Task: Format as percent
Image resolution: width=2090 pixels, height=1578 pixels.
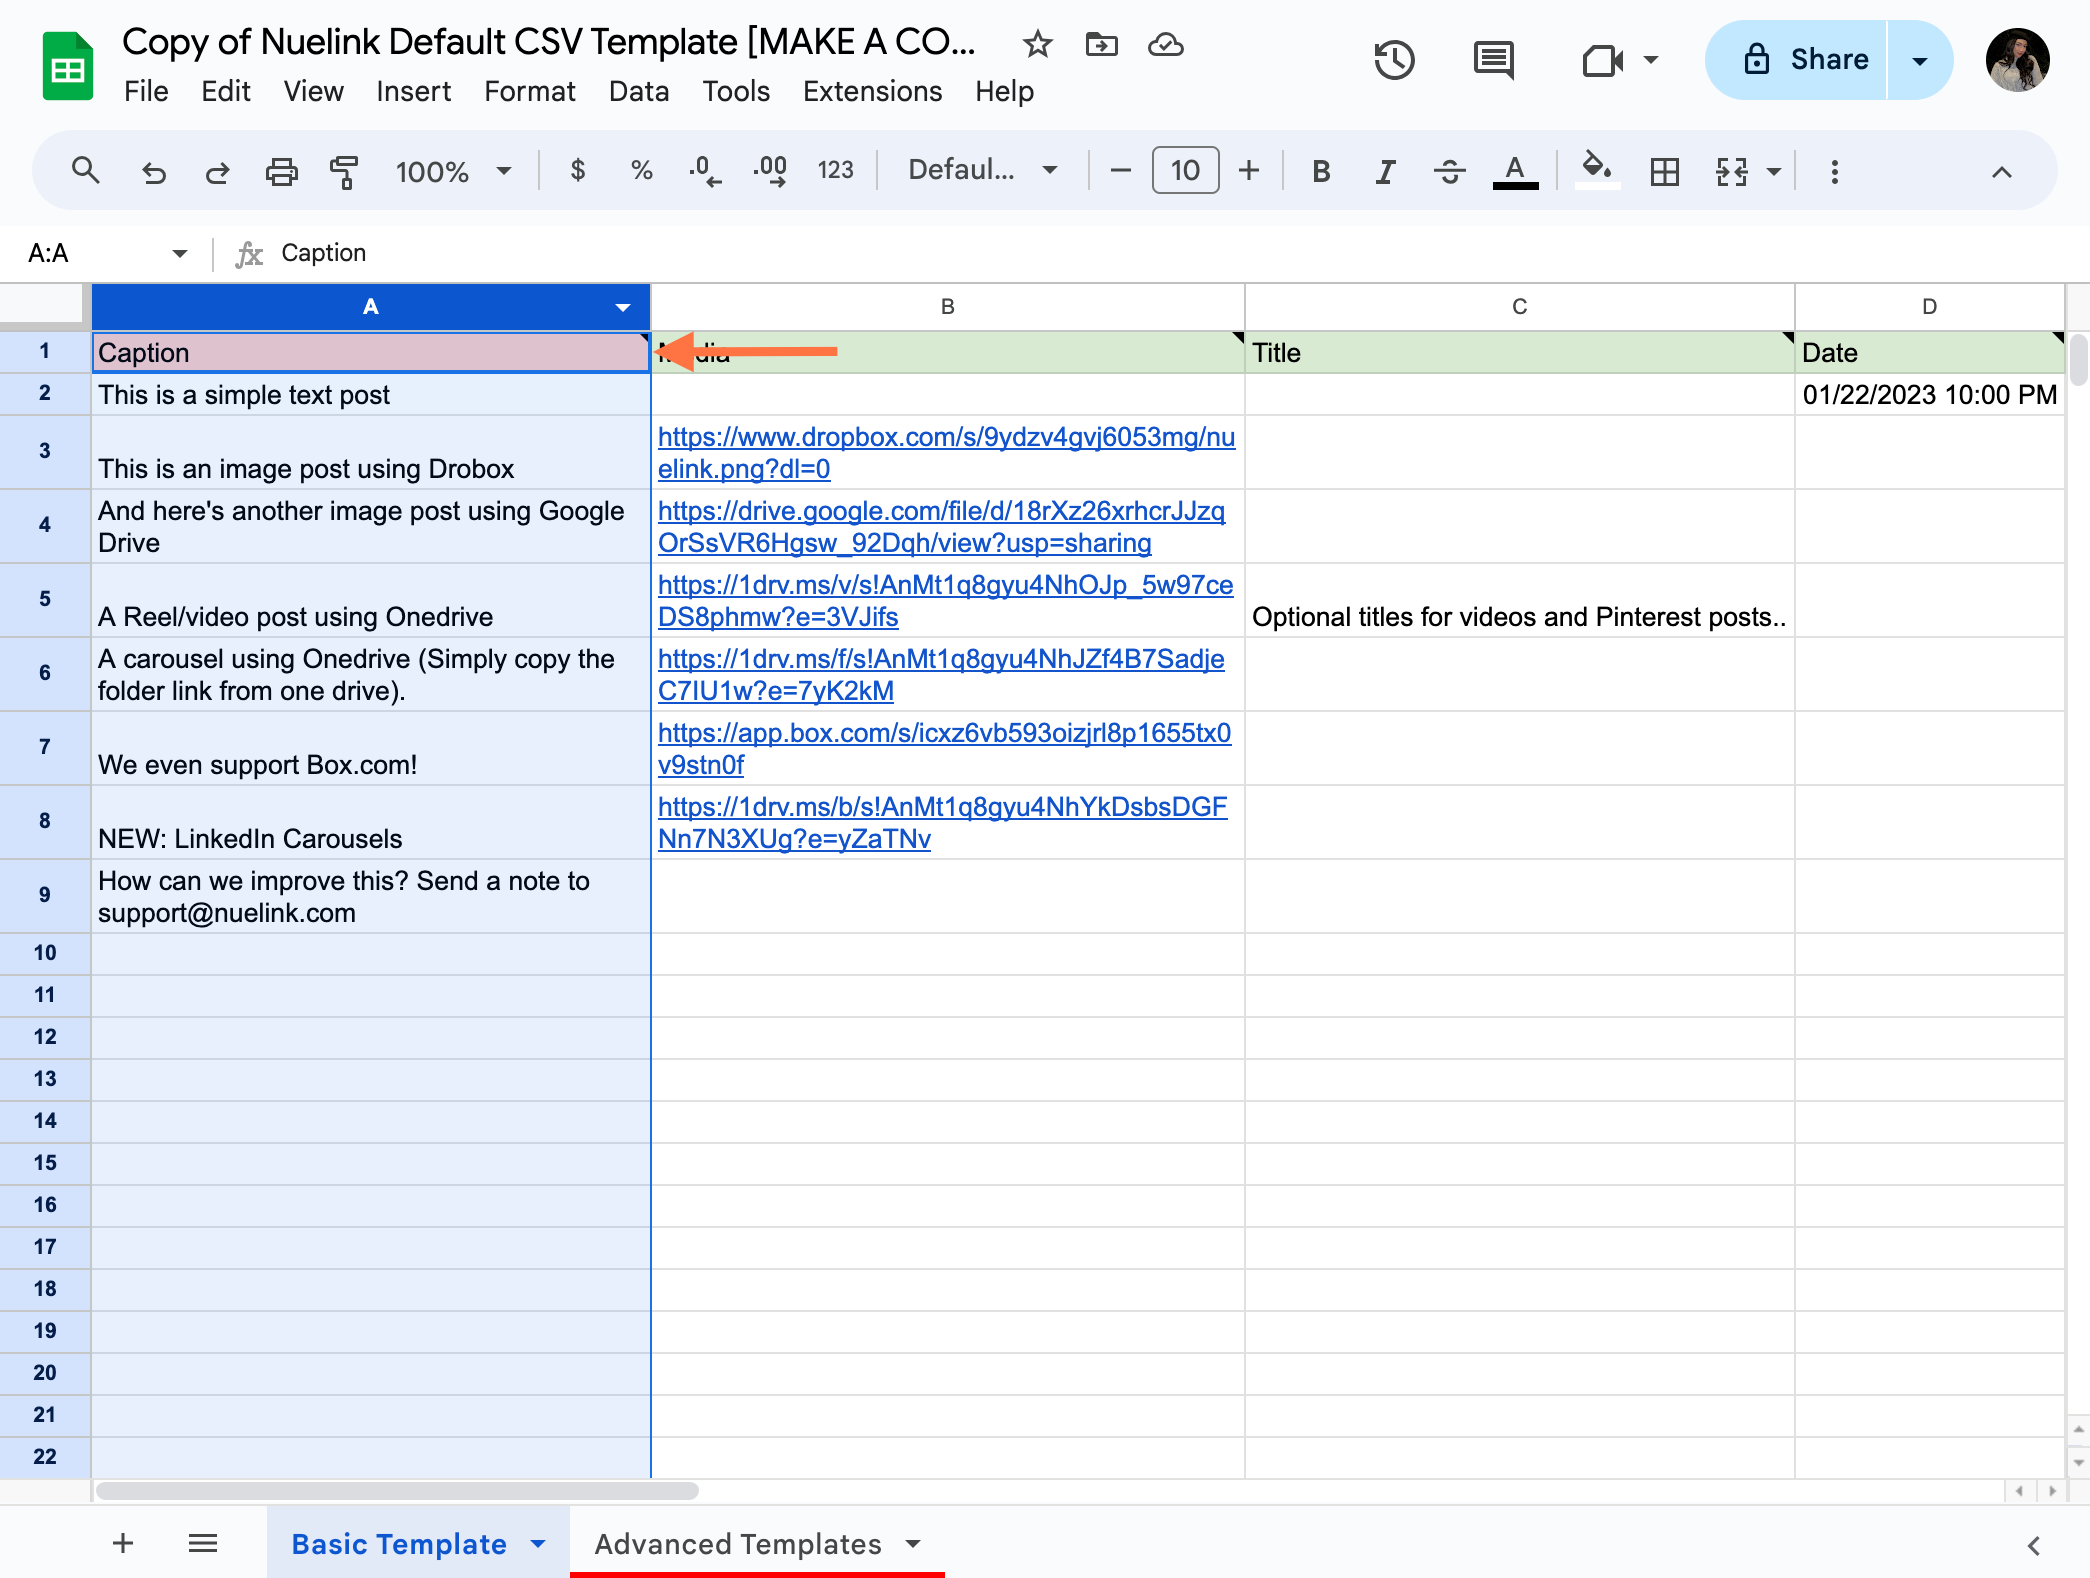Action: (641, 171)
